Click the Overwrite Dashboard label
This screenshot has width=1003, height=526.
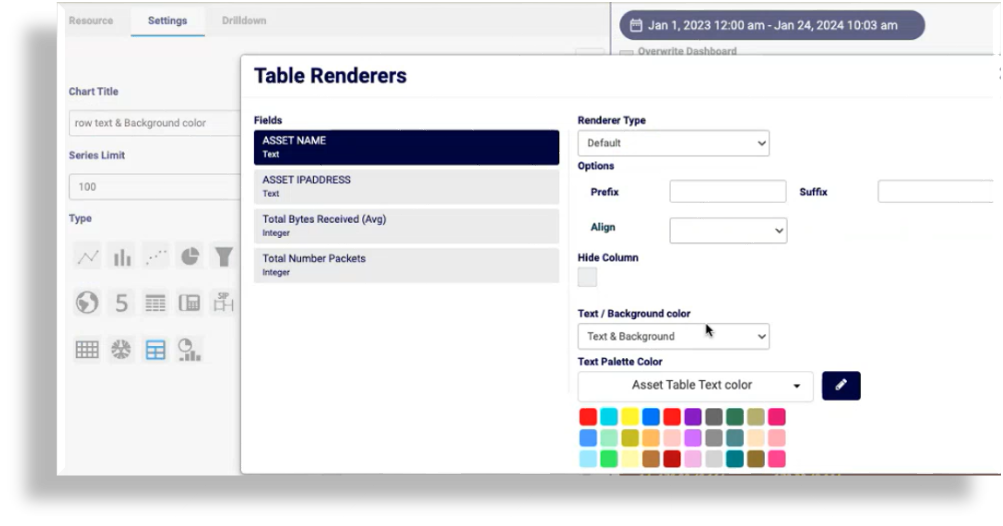pyautogui.click(x=687, y=51)
